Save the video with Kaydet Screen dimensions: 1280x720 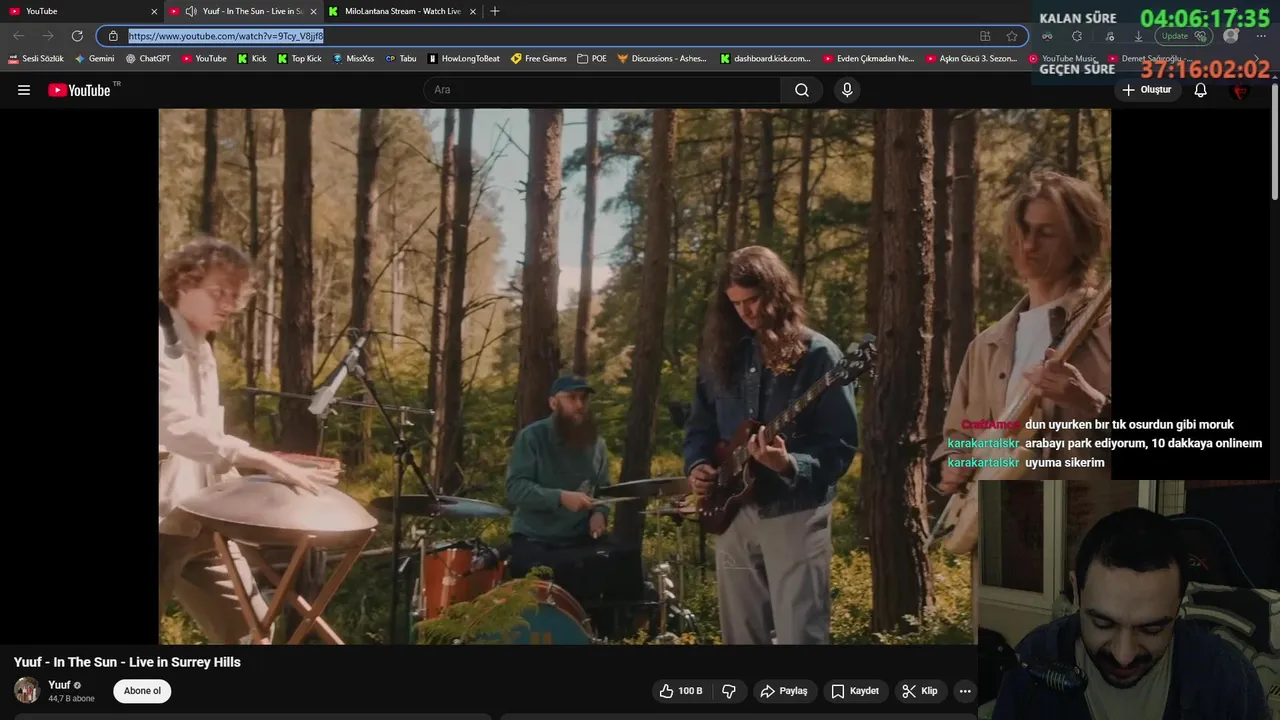855,691
